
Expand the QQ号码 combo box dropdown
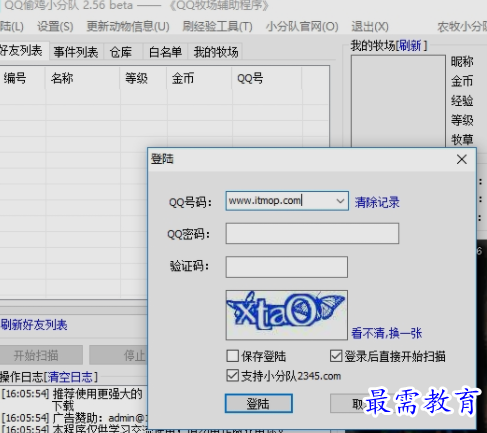pyautogui.click(x=340, y=201)
